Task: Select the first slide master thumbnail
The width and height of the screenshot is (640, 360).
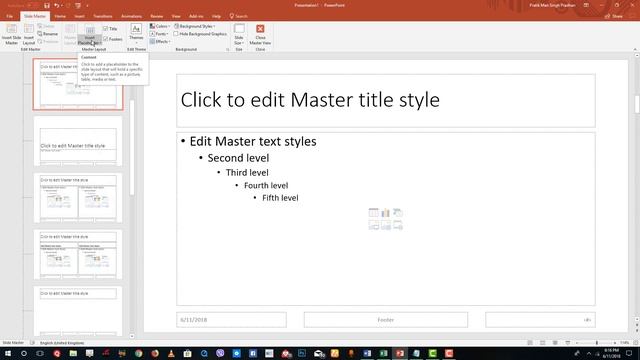Action: click(78, 84)
